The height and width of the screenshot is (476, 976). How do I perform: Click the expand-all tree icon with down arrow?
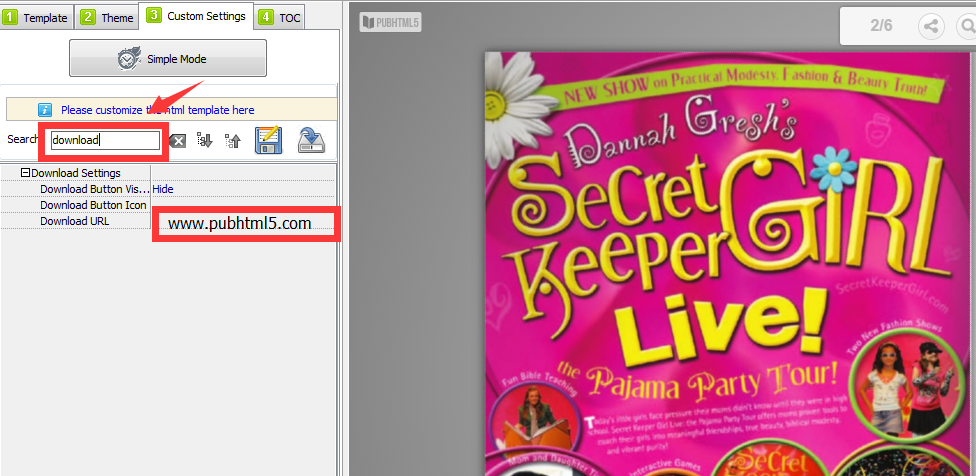click(204, 141)
